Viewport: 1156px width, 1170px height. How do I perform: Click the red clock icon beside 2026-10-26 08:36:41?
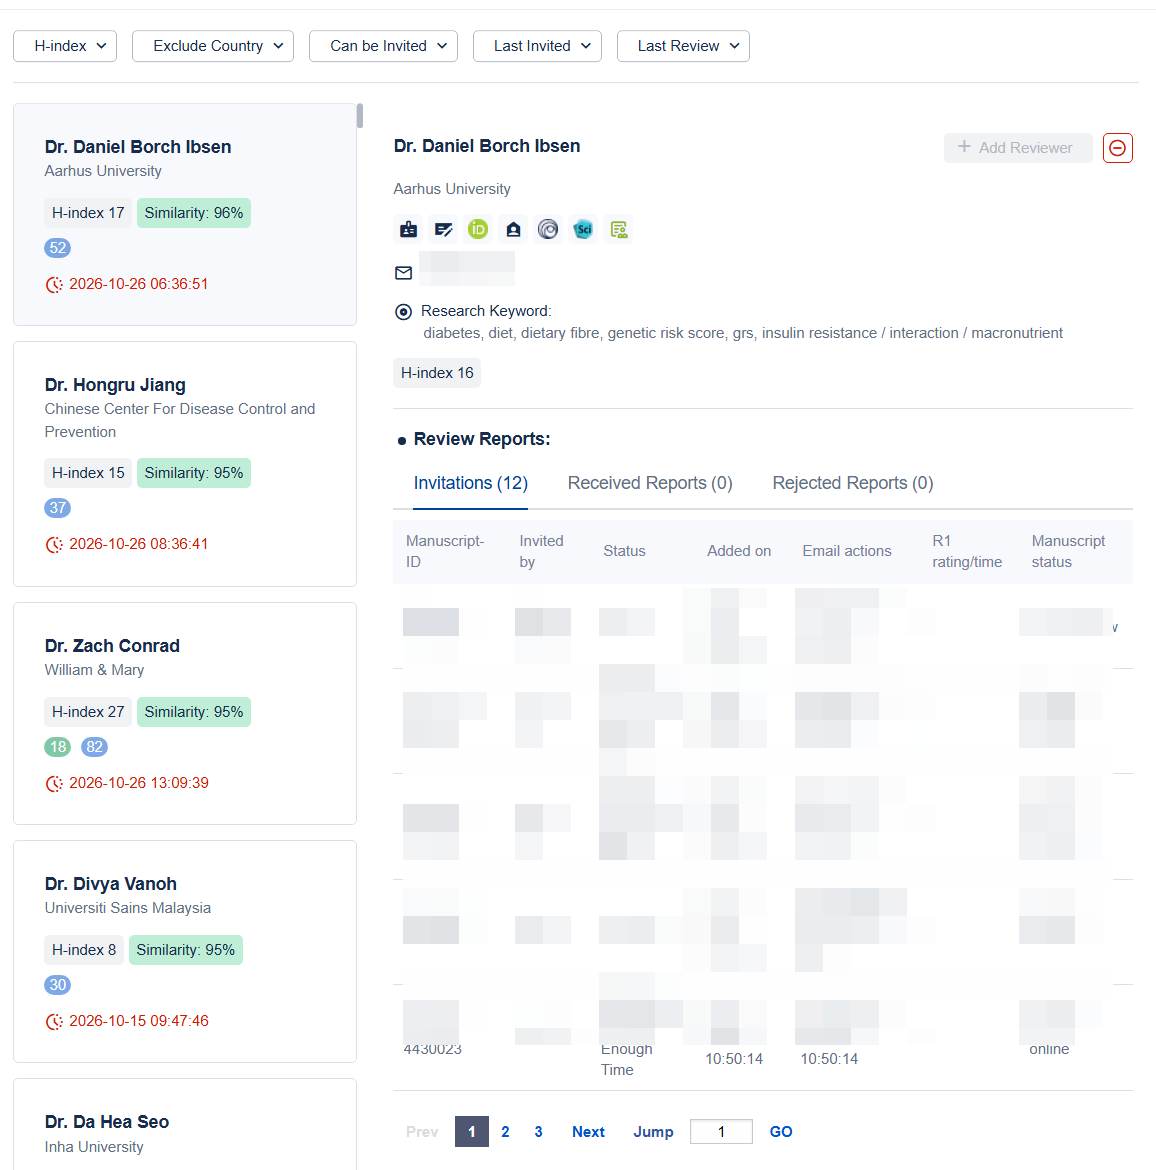54,545
